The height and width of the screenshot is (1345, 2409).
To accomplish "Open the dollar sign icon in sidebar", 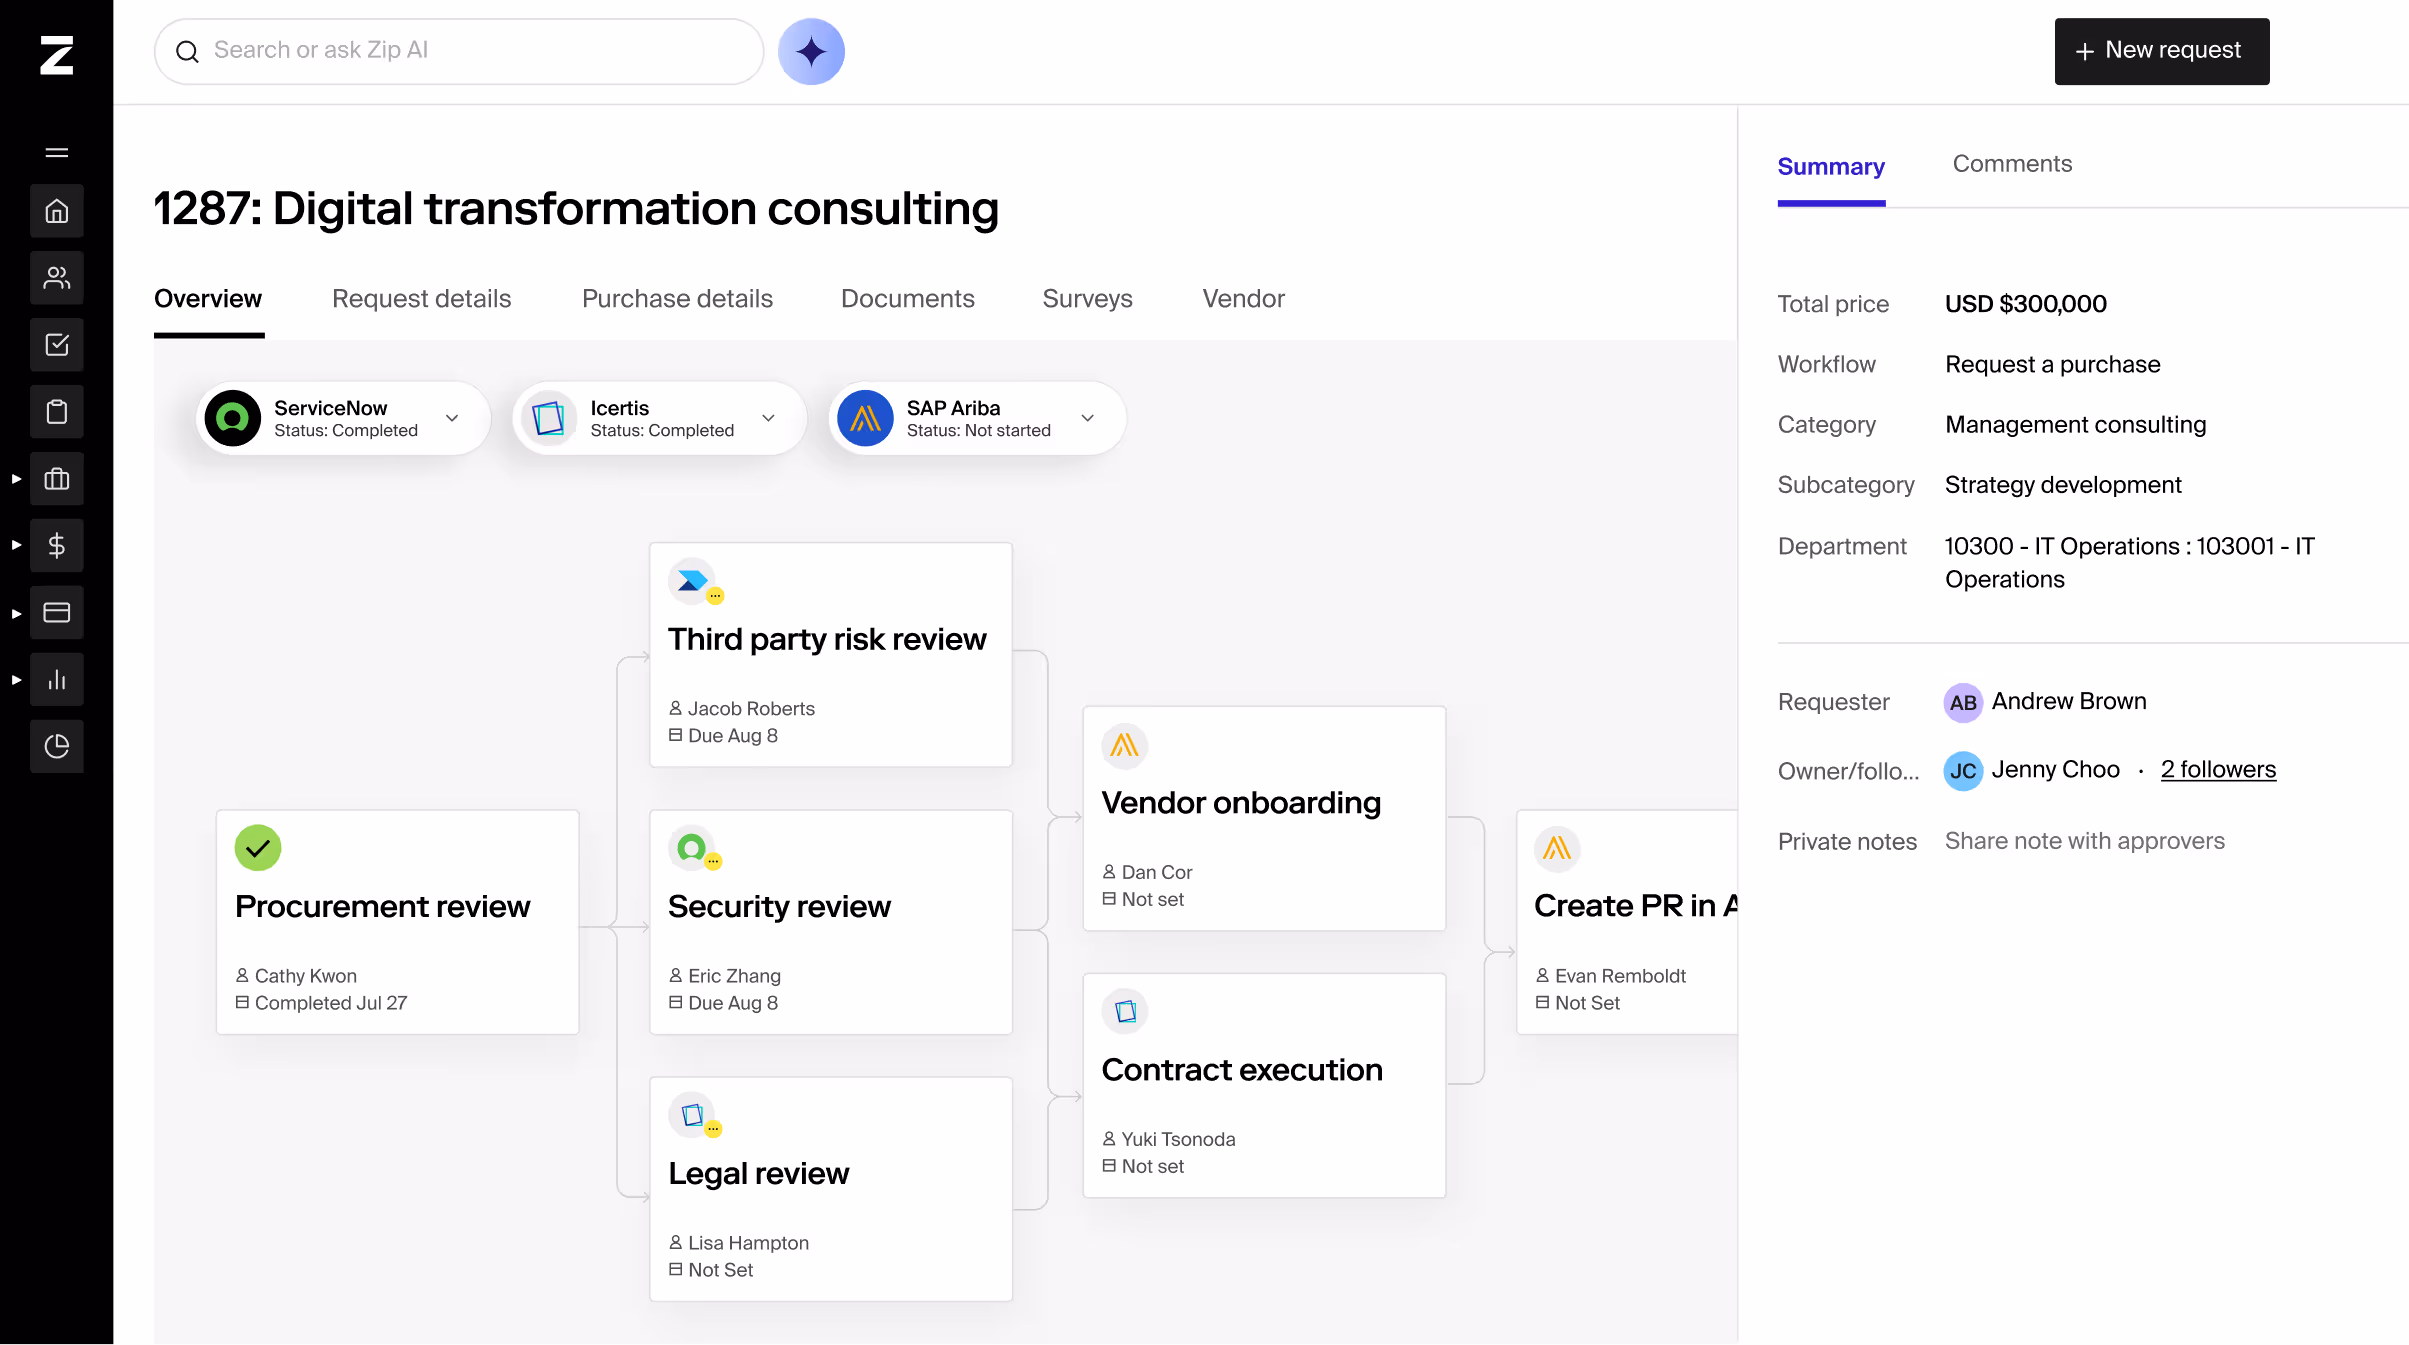I will (57, 545).
